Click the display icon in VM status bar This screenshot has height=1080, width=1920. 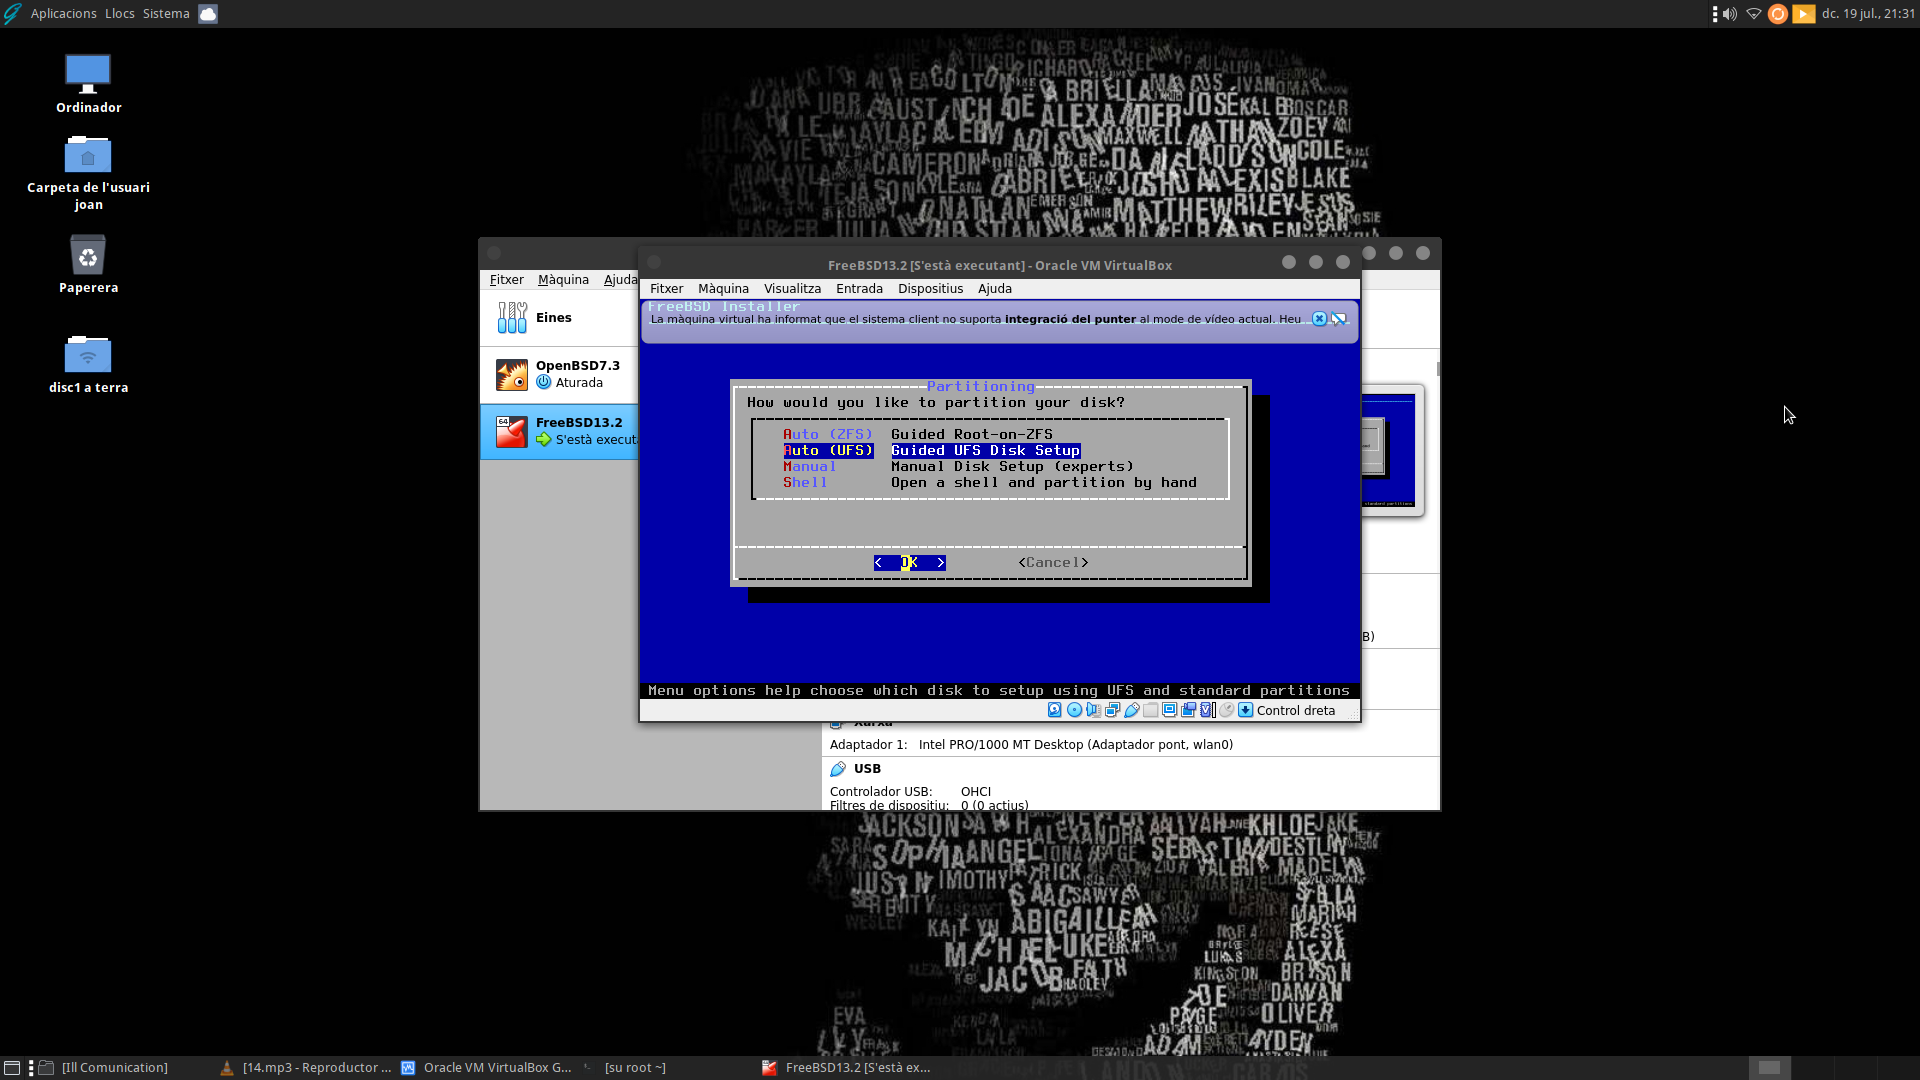point(1169,710)
